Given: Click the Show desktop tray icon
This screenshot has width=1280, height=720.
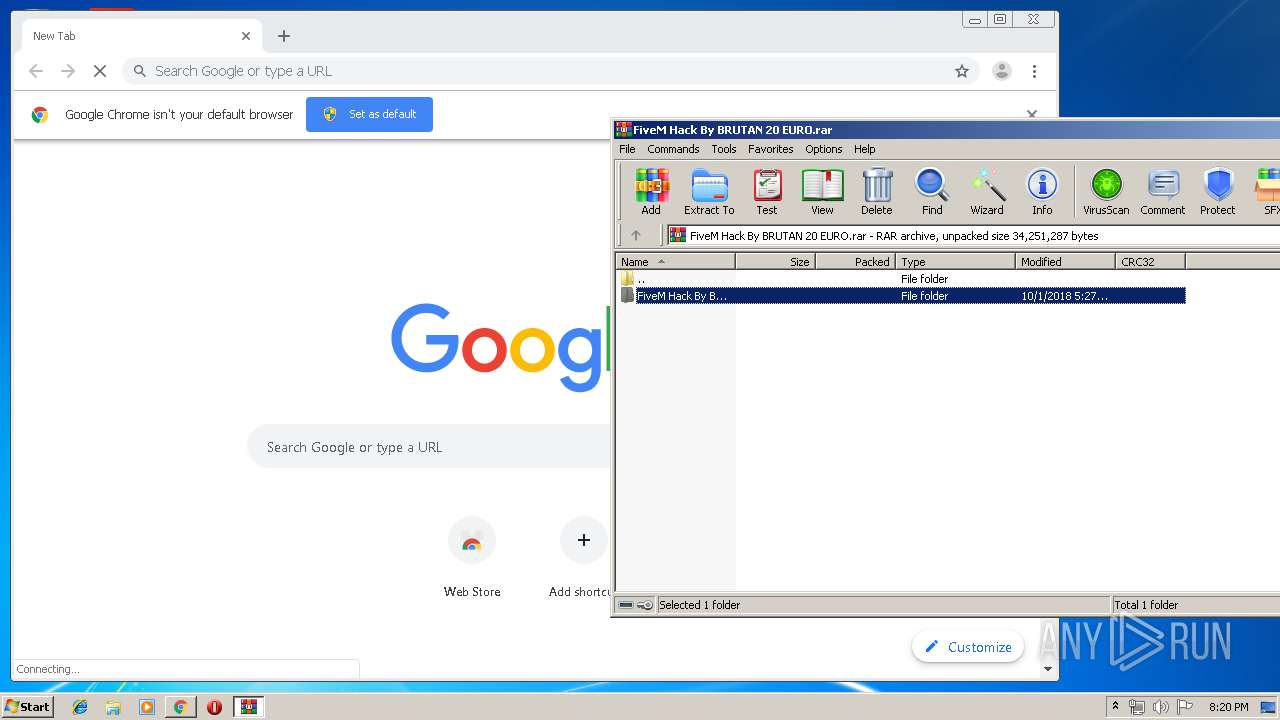Looking at the screenshot, I should (1268, 707).
